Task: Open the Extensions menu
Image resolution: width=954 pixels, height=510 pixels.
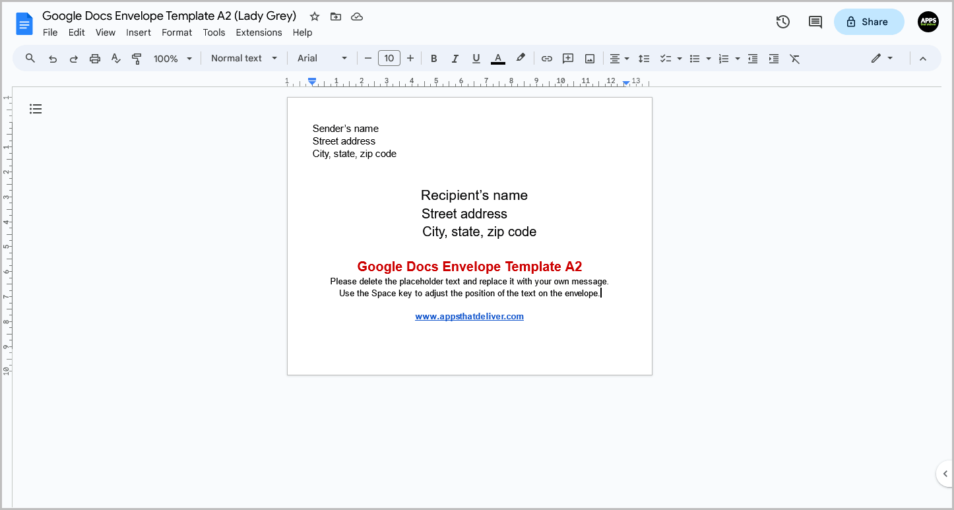Action: tap(259, 32)
